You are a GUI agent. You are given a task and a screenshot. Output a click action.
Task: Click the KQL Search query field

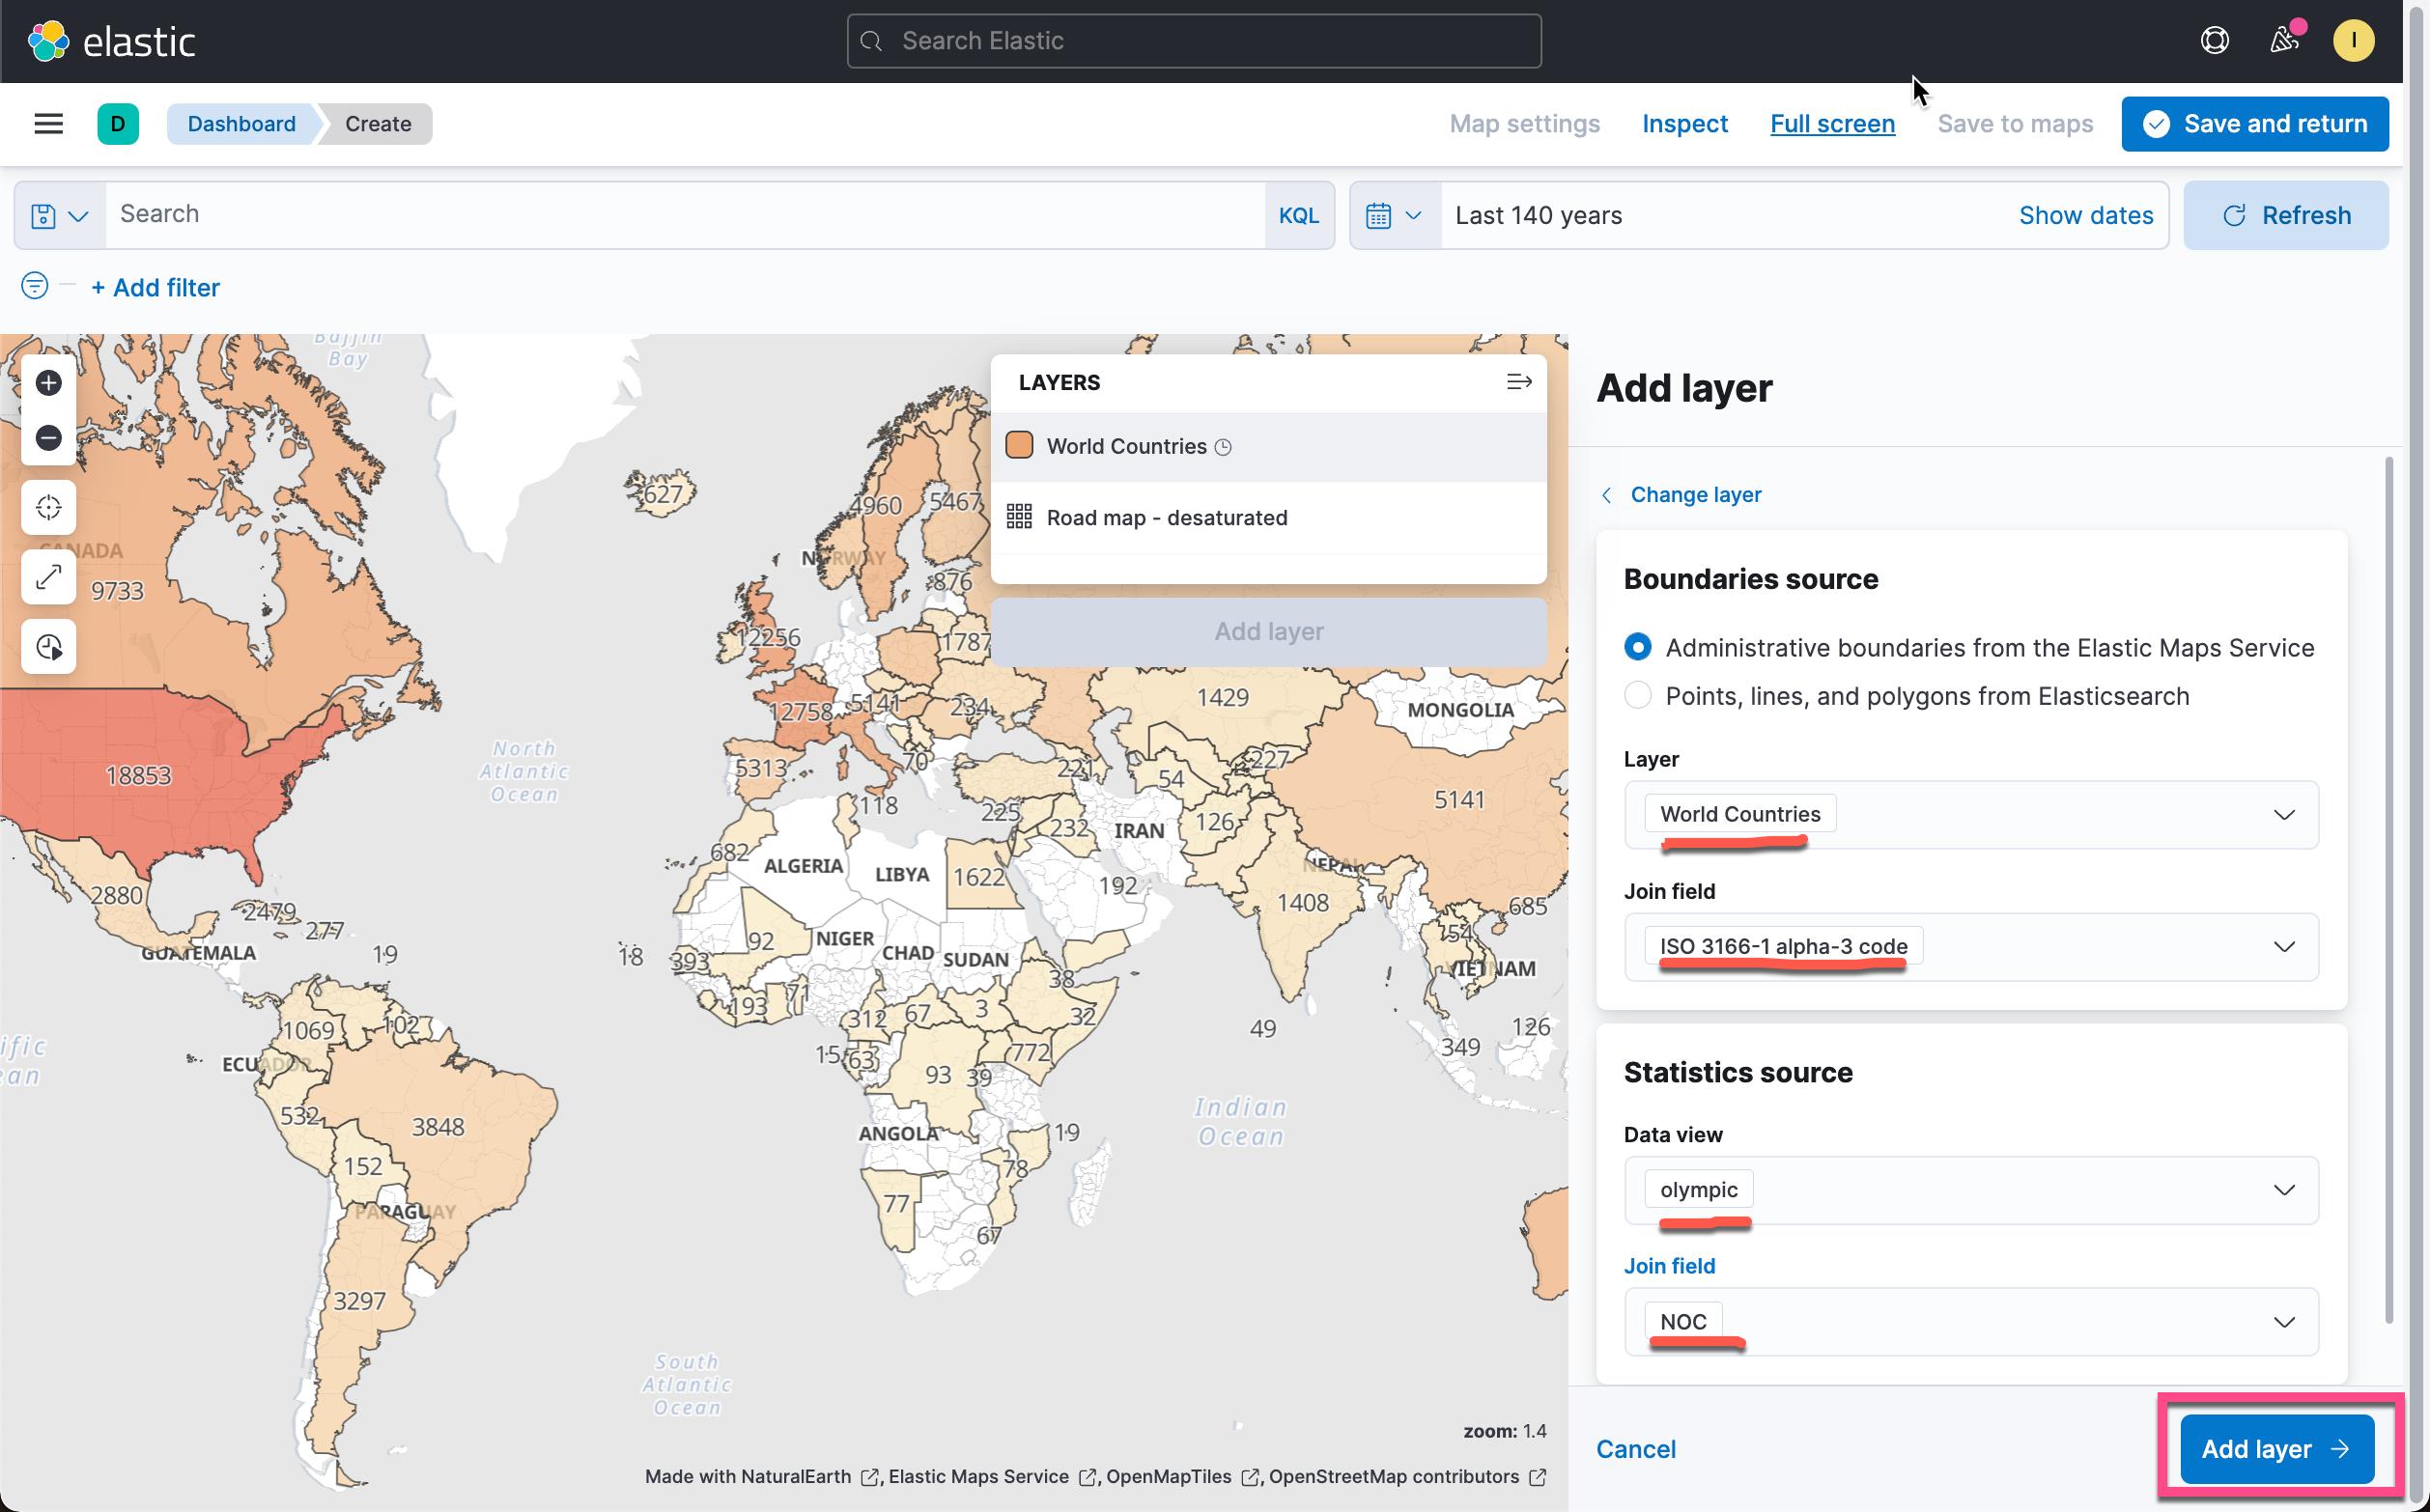[x=686, y=215]
